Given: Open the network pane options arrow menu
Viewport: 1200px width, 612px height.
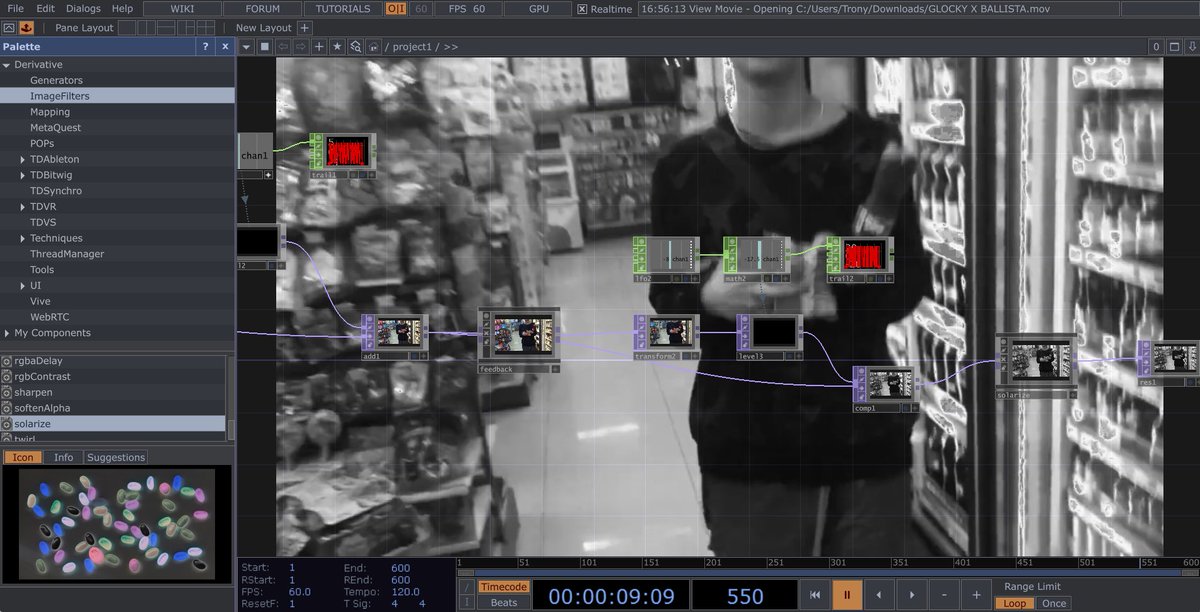Looking at the screenshot, I should pos(246,47).
